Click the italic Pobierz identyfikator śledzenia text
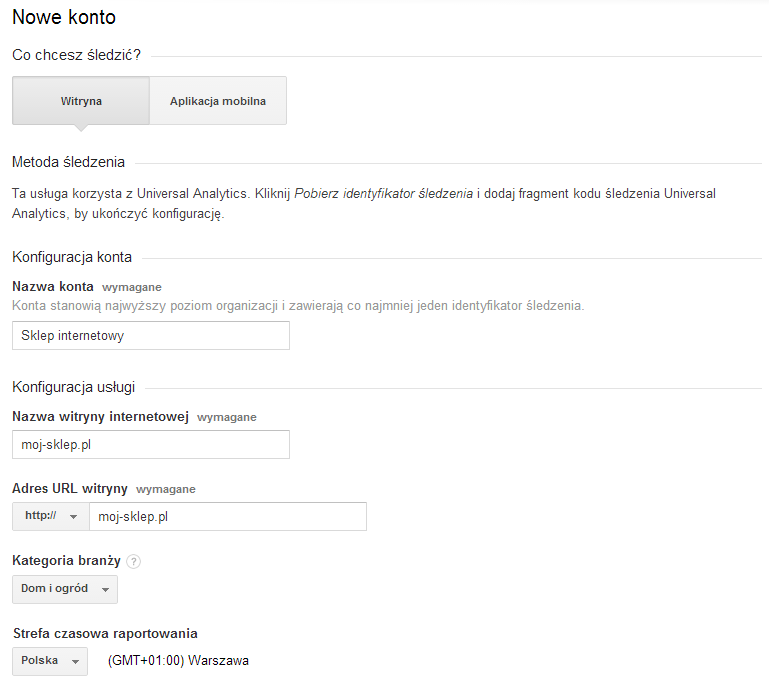 coord(384,194)
